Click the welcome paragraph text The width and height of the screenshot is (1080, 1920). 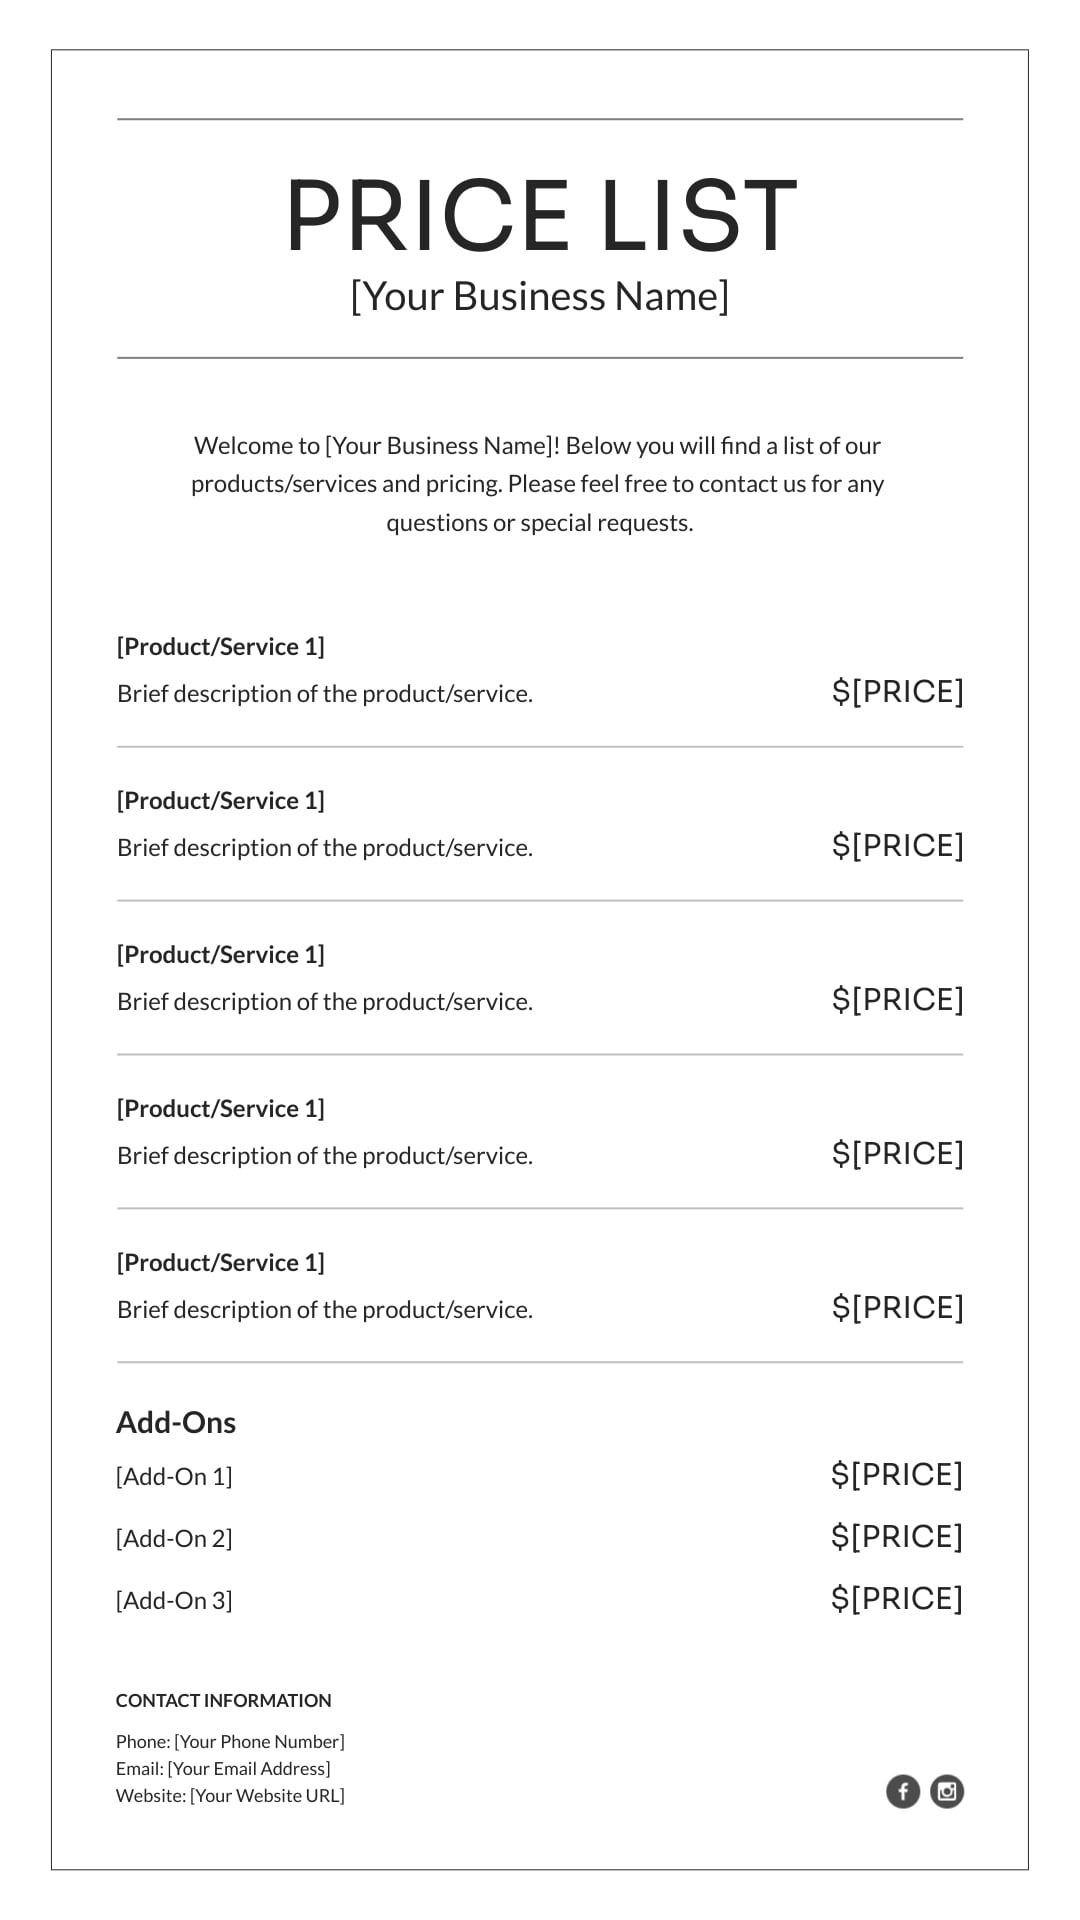click(540, 484)
